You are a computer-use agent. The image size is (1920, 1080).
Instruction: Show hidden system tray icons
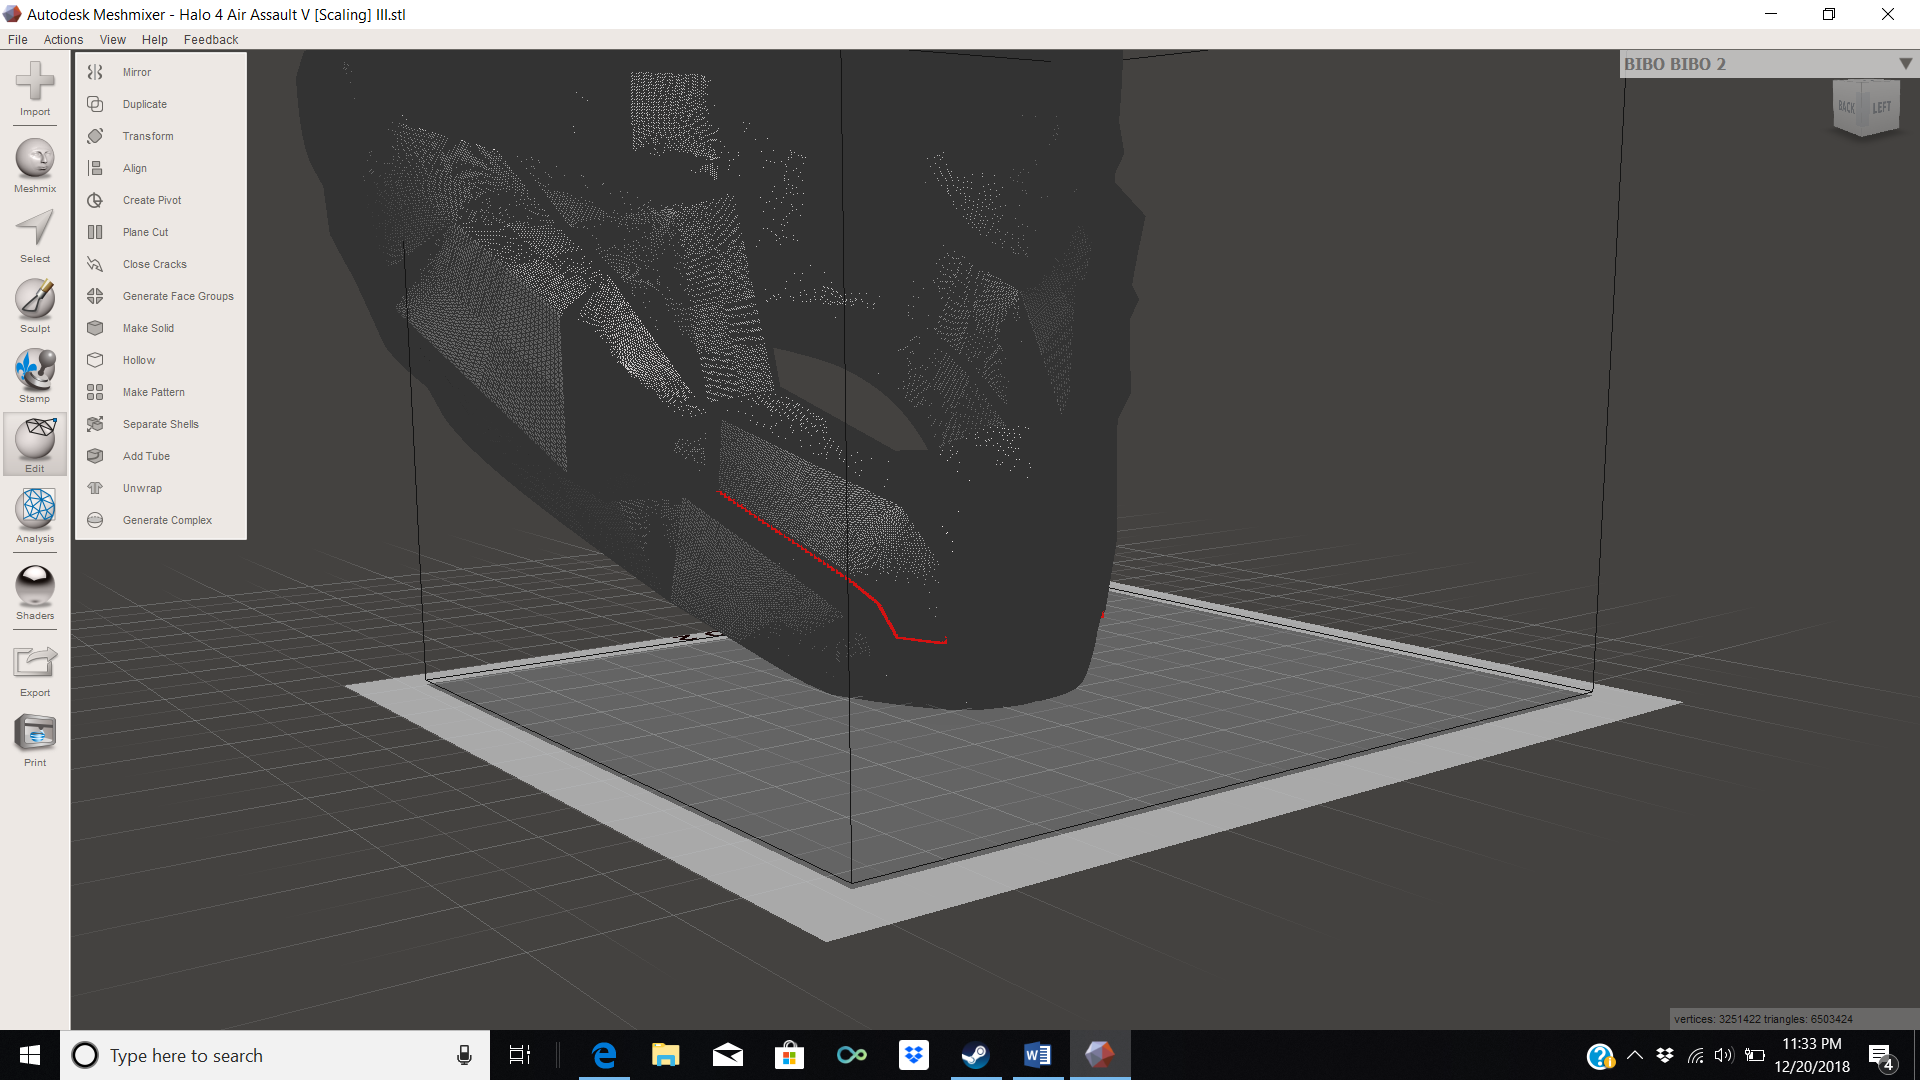[x=1635, y=1055]
